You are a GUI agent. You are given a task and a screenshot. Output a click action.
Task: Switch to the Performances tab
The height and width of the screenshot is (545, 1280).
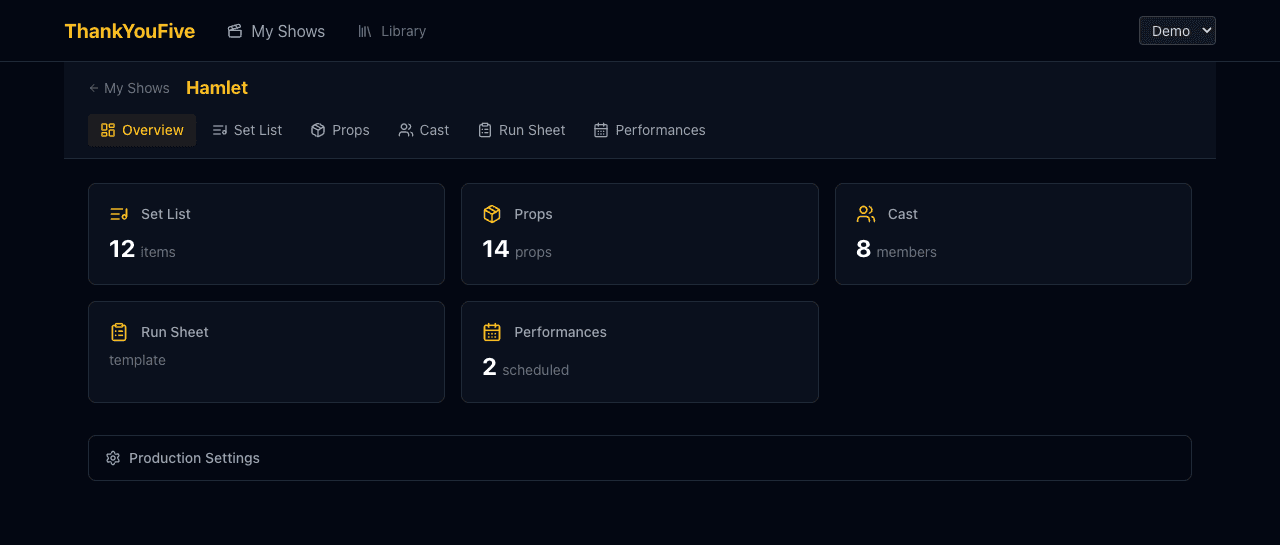click(650, 130)
